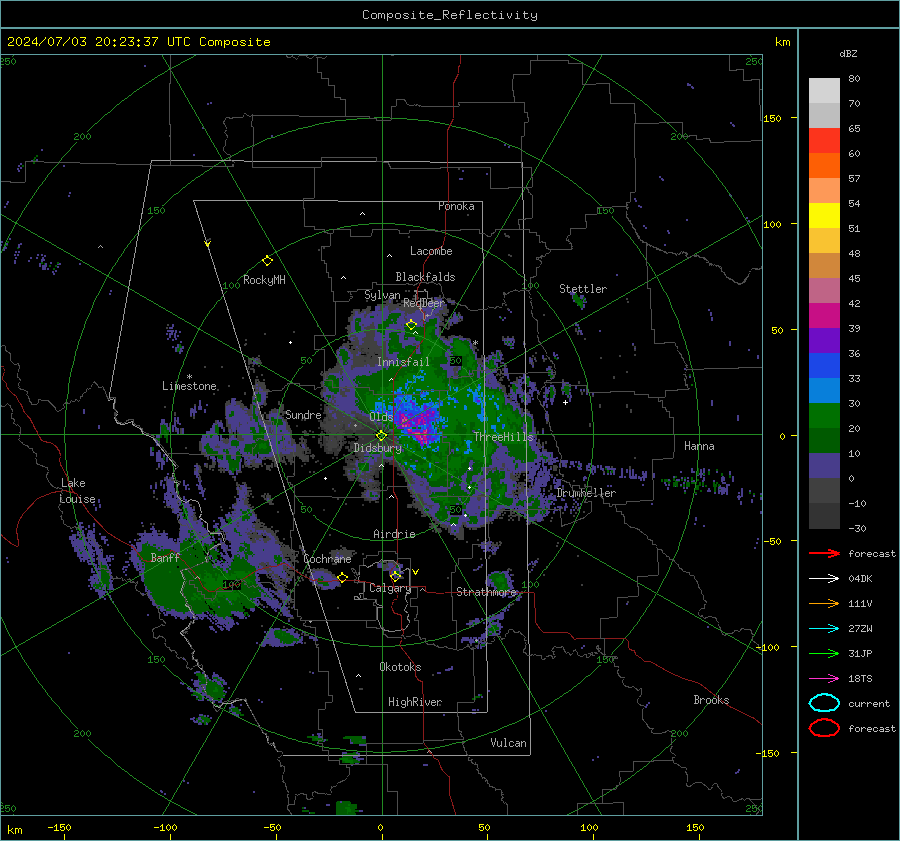Click the 65 dBZ red color swatch
900x841 pixels.
(x=824, y=141)
